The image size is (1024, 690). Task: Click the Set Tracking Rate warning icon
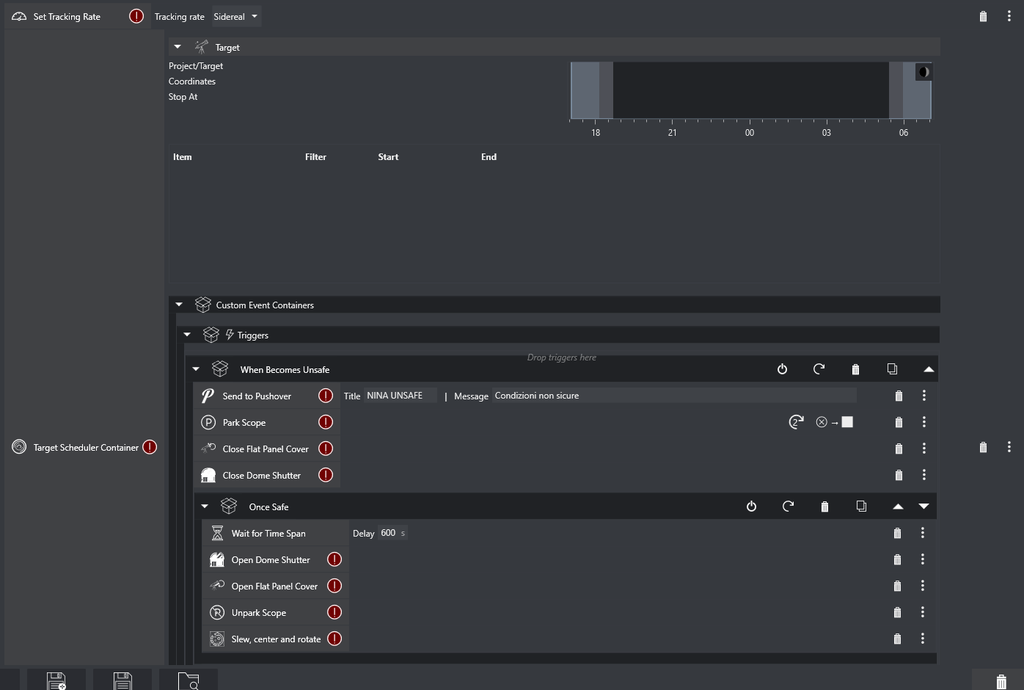(136, 16)
